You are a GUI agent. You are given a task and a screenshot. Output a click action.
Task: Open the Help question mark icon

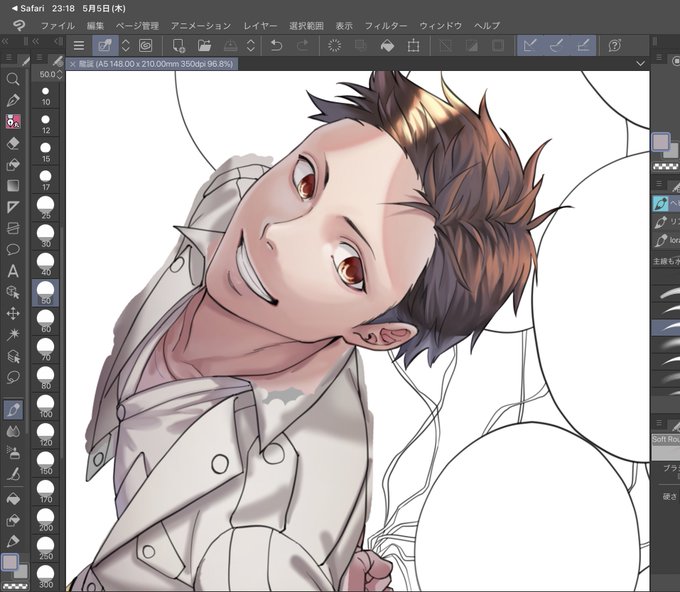click(x=615, y=46)
